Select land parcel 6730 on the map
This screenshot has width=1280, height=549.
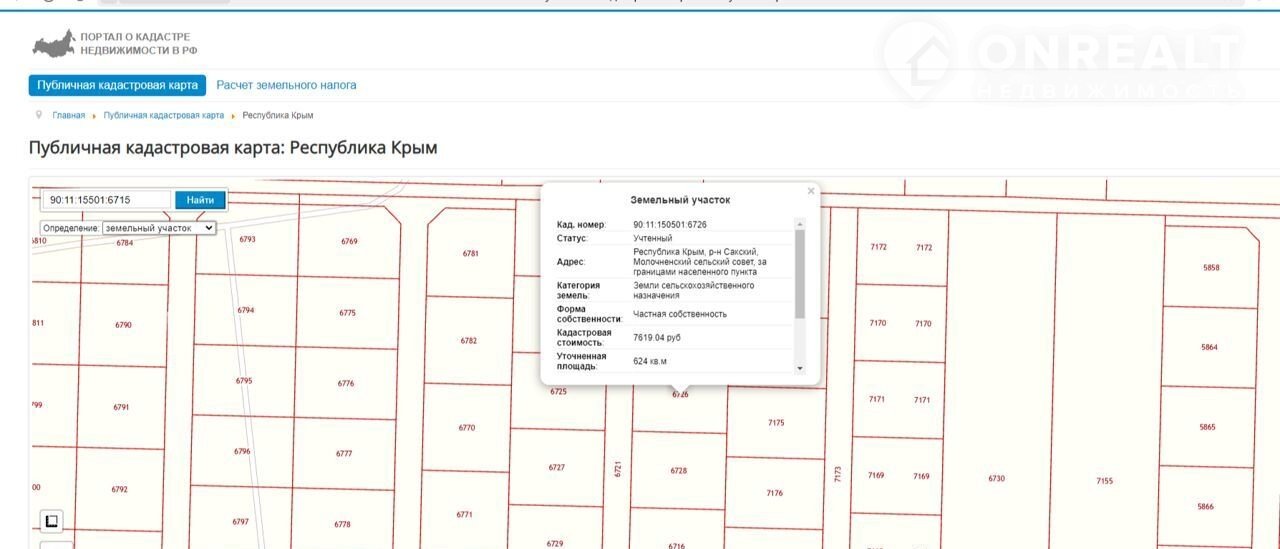tap(996, 479)
